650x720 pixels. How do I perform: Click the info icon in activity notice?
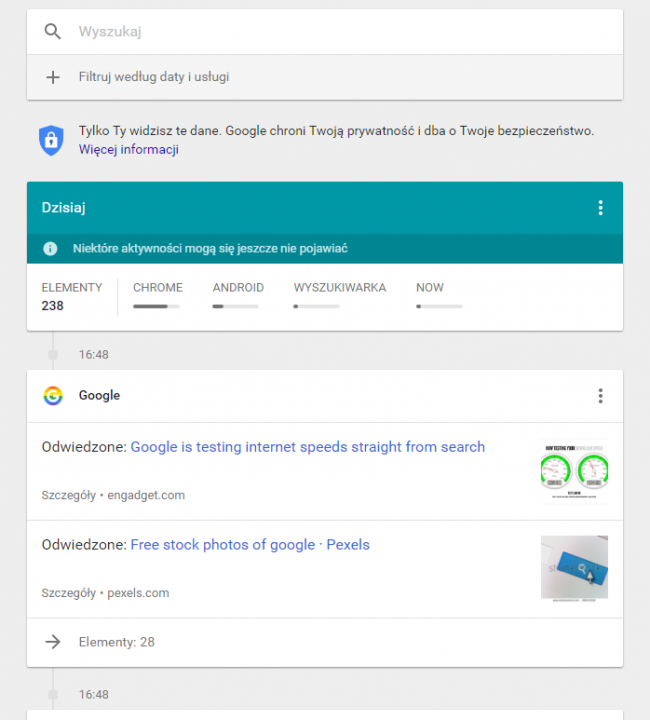[50, 248]
